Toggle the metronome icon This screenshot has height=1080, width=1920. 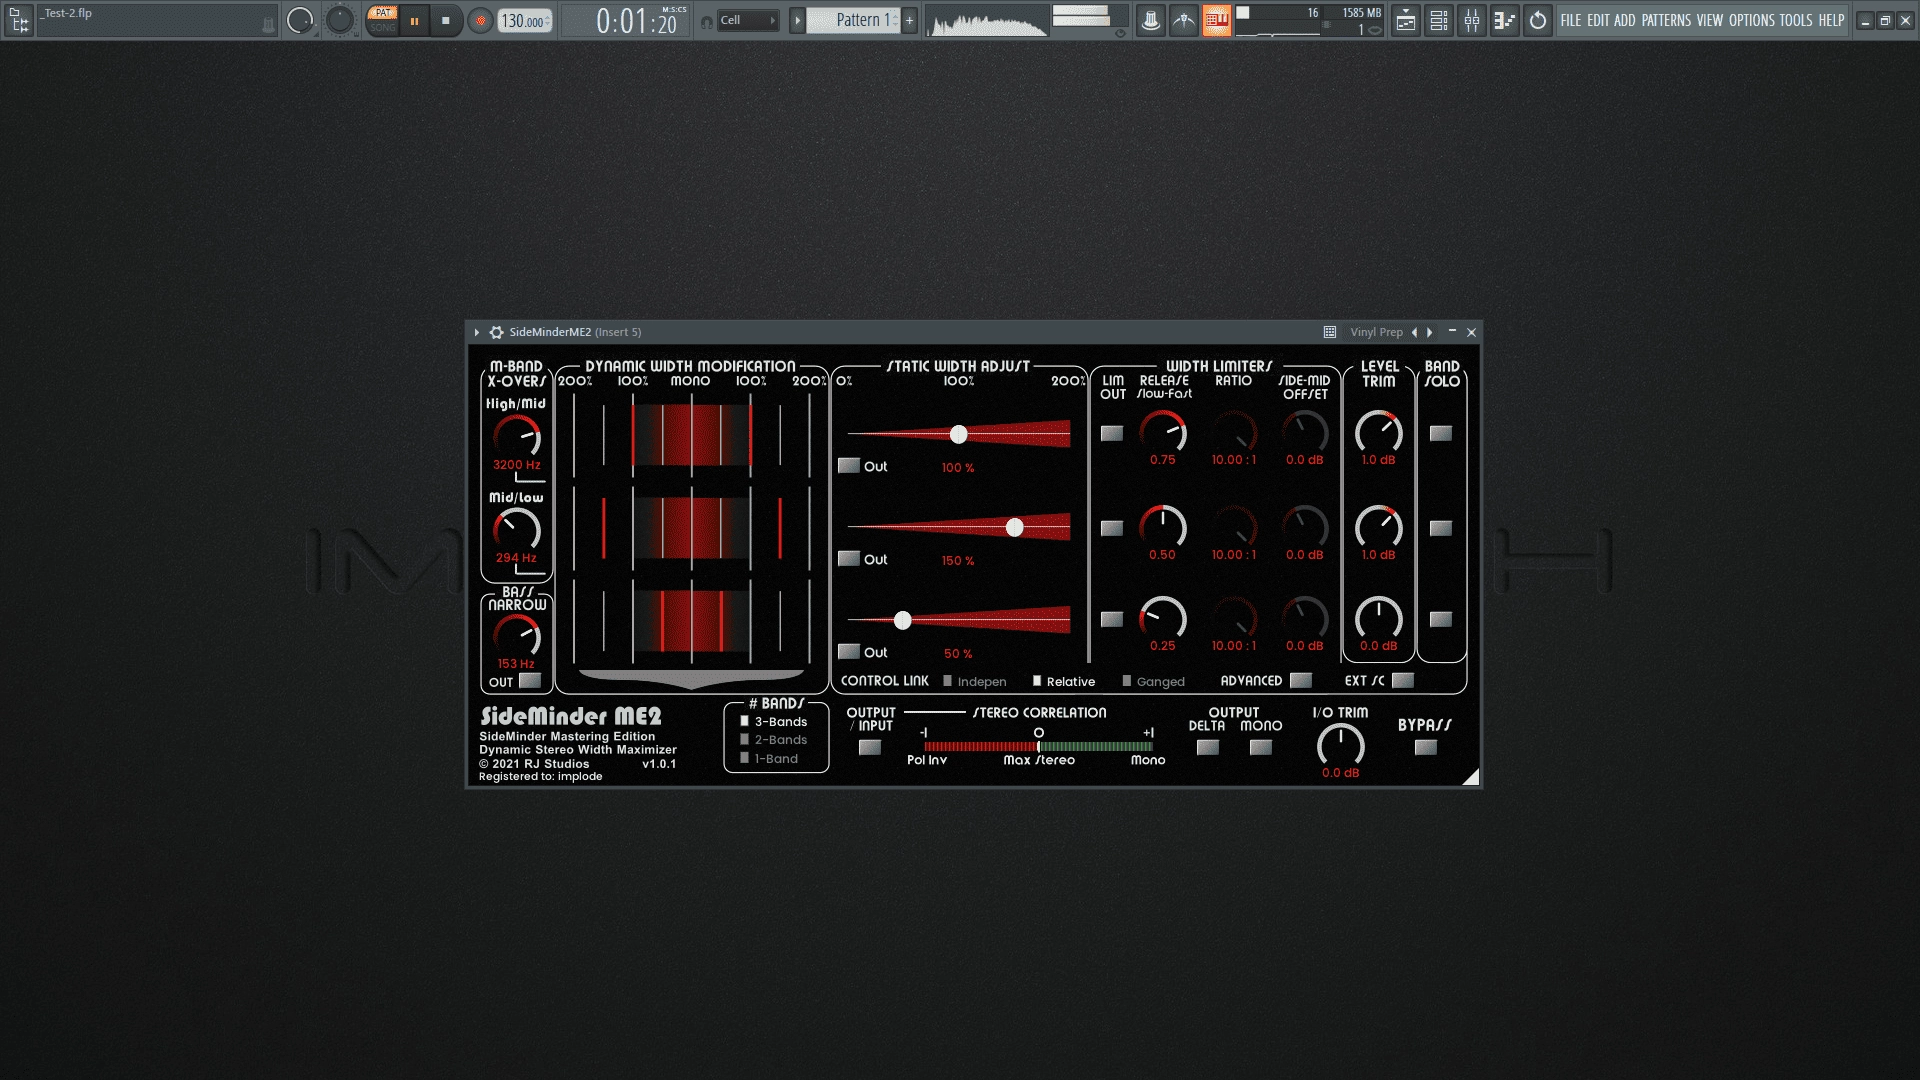pyautogui.click(x=1151, y=20)
